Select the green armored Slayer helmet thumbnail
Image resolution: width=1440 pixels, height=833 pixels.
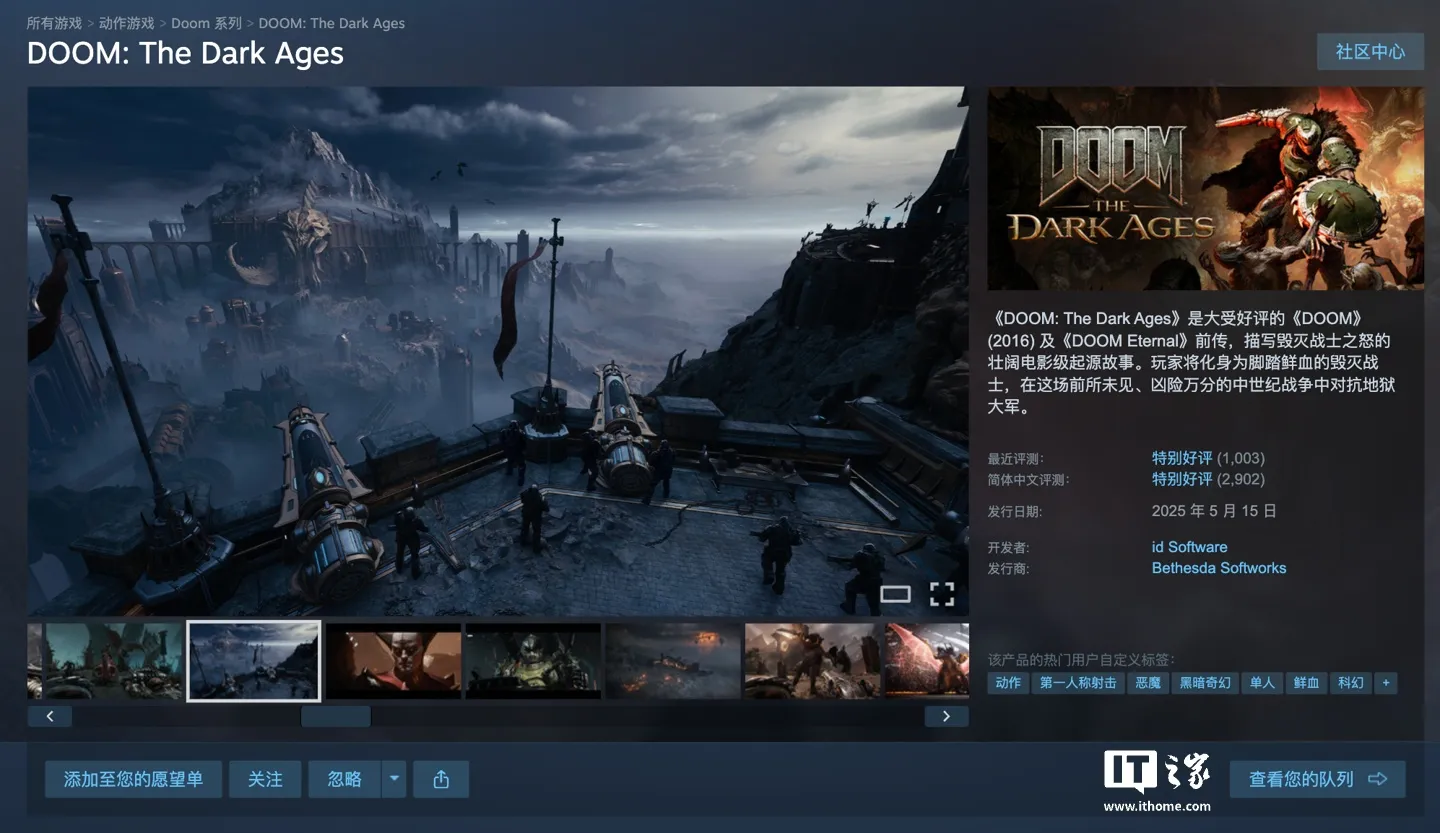click(533, 661)
